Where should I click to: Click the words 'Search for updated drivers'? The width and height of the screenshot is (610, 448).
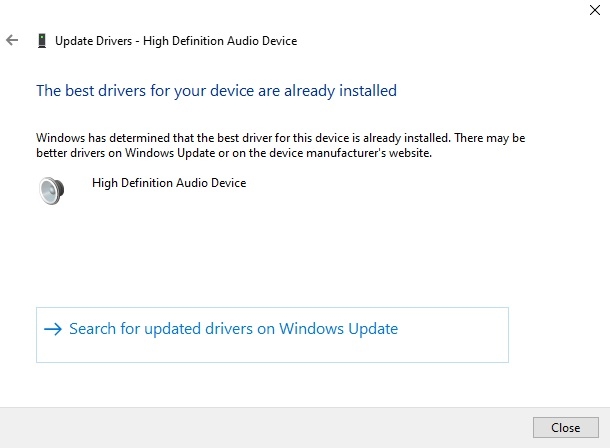[x=158, y=329]
